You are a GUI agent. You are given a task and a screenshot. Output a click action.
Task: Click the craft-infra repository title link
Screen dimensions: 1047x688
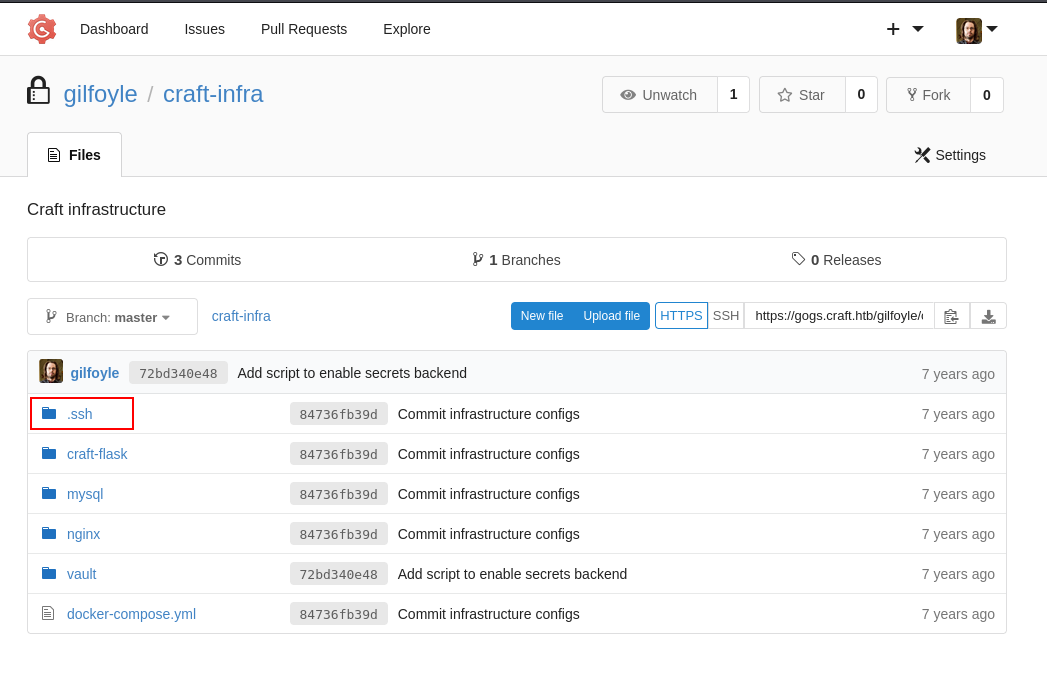(213, 94)
